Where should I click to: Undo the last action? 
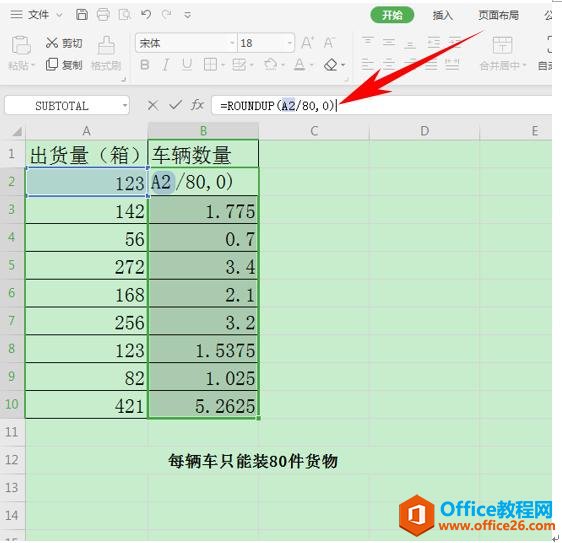click(x=146, y=15)
